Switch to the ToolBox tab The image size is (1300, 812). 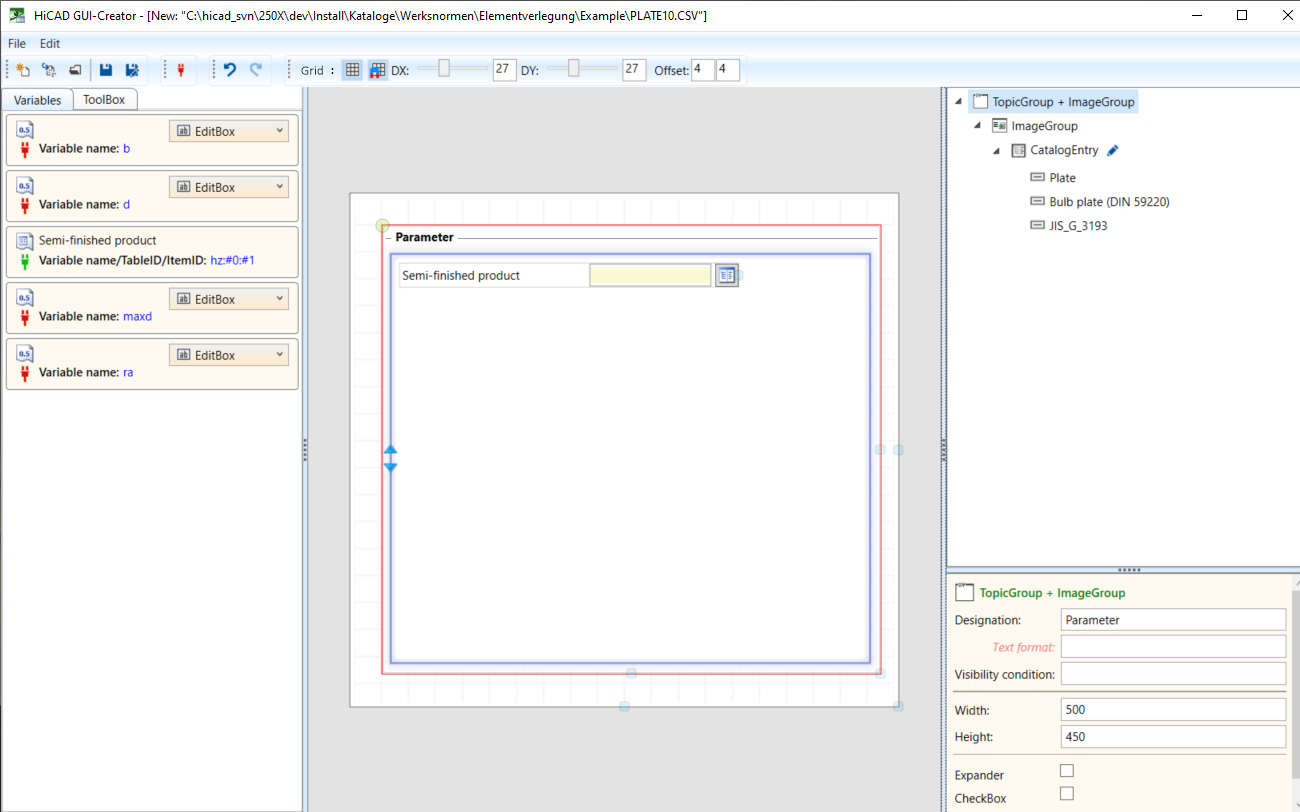point(104,100)
